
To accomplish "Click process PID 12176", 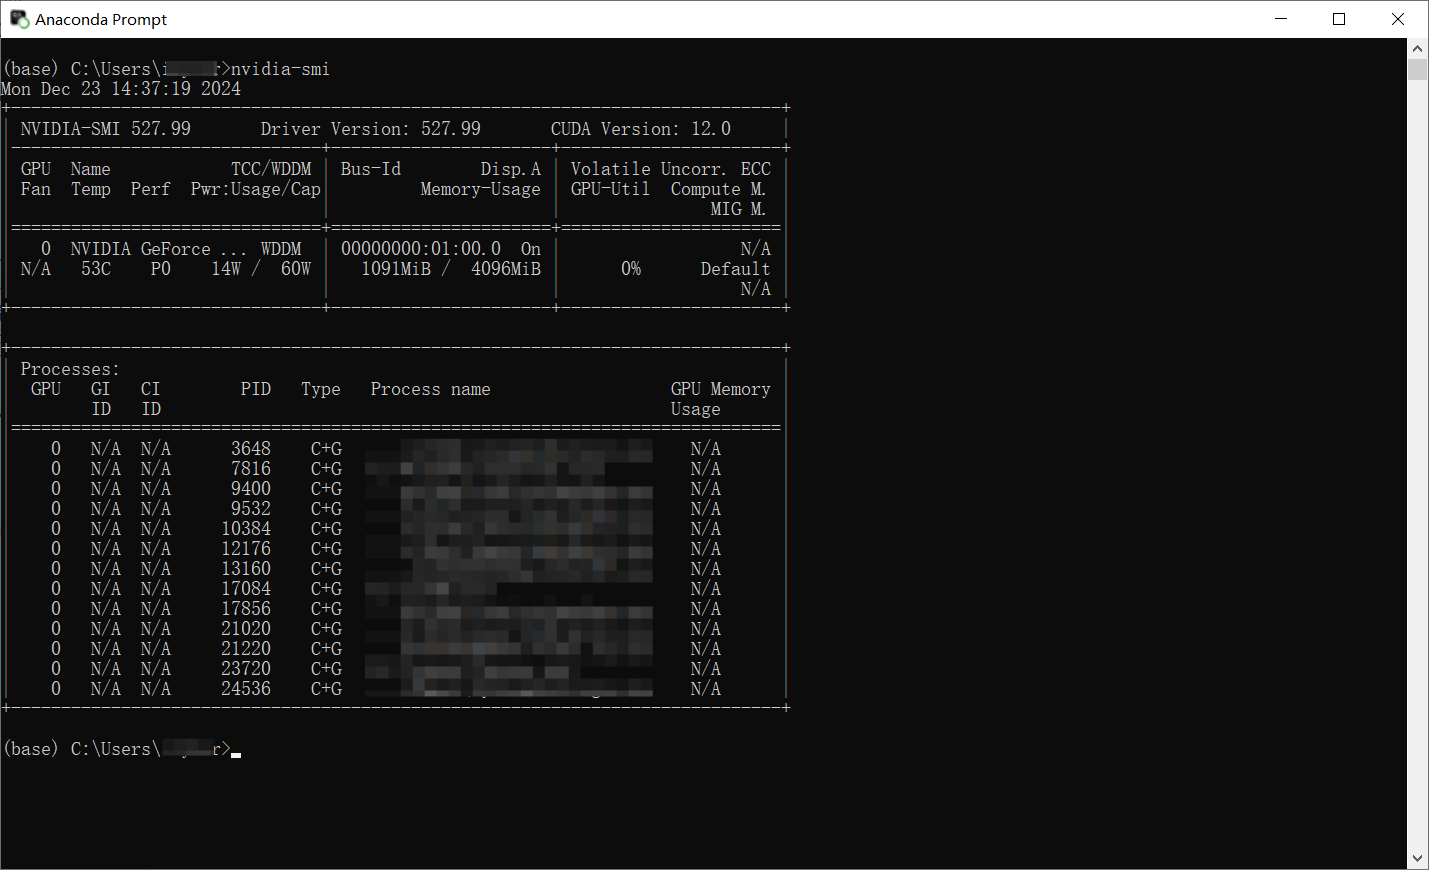I will (x=246, y=549).
